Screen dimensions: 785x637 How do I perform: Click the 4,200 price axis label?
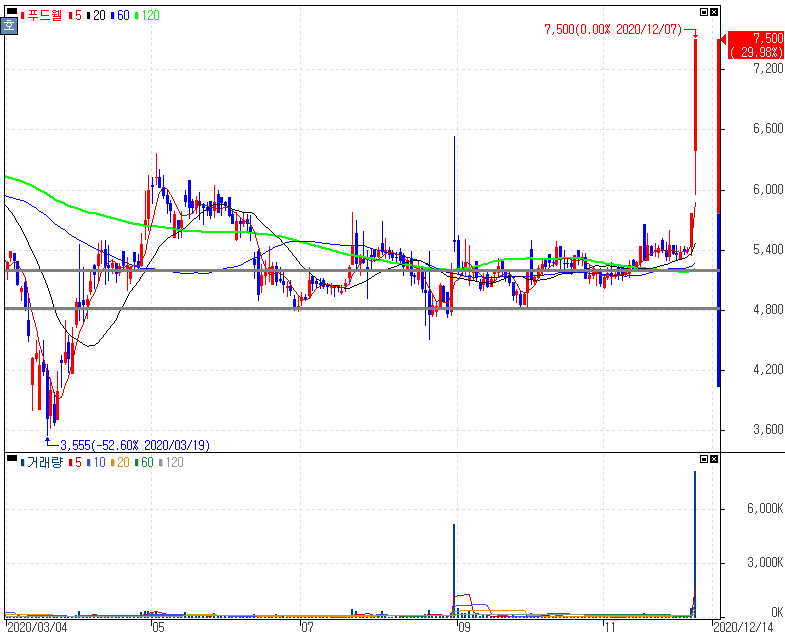(x=768, y=370)
